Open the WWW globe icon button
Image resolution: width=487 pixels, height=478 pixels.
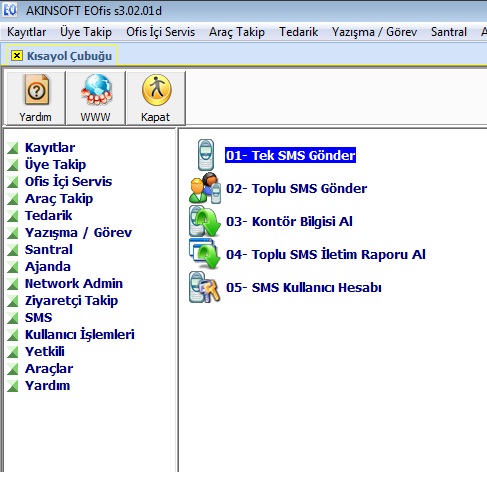click(96, 98)
